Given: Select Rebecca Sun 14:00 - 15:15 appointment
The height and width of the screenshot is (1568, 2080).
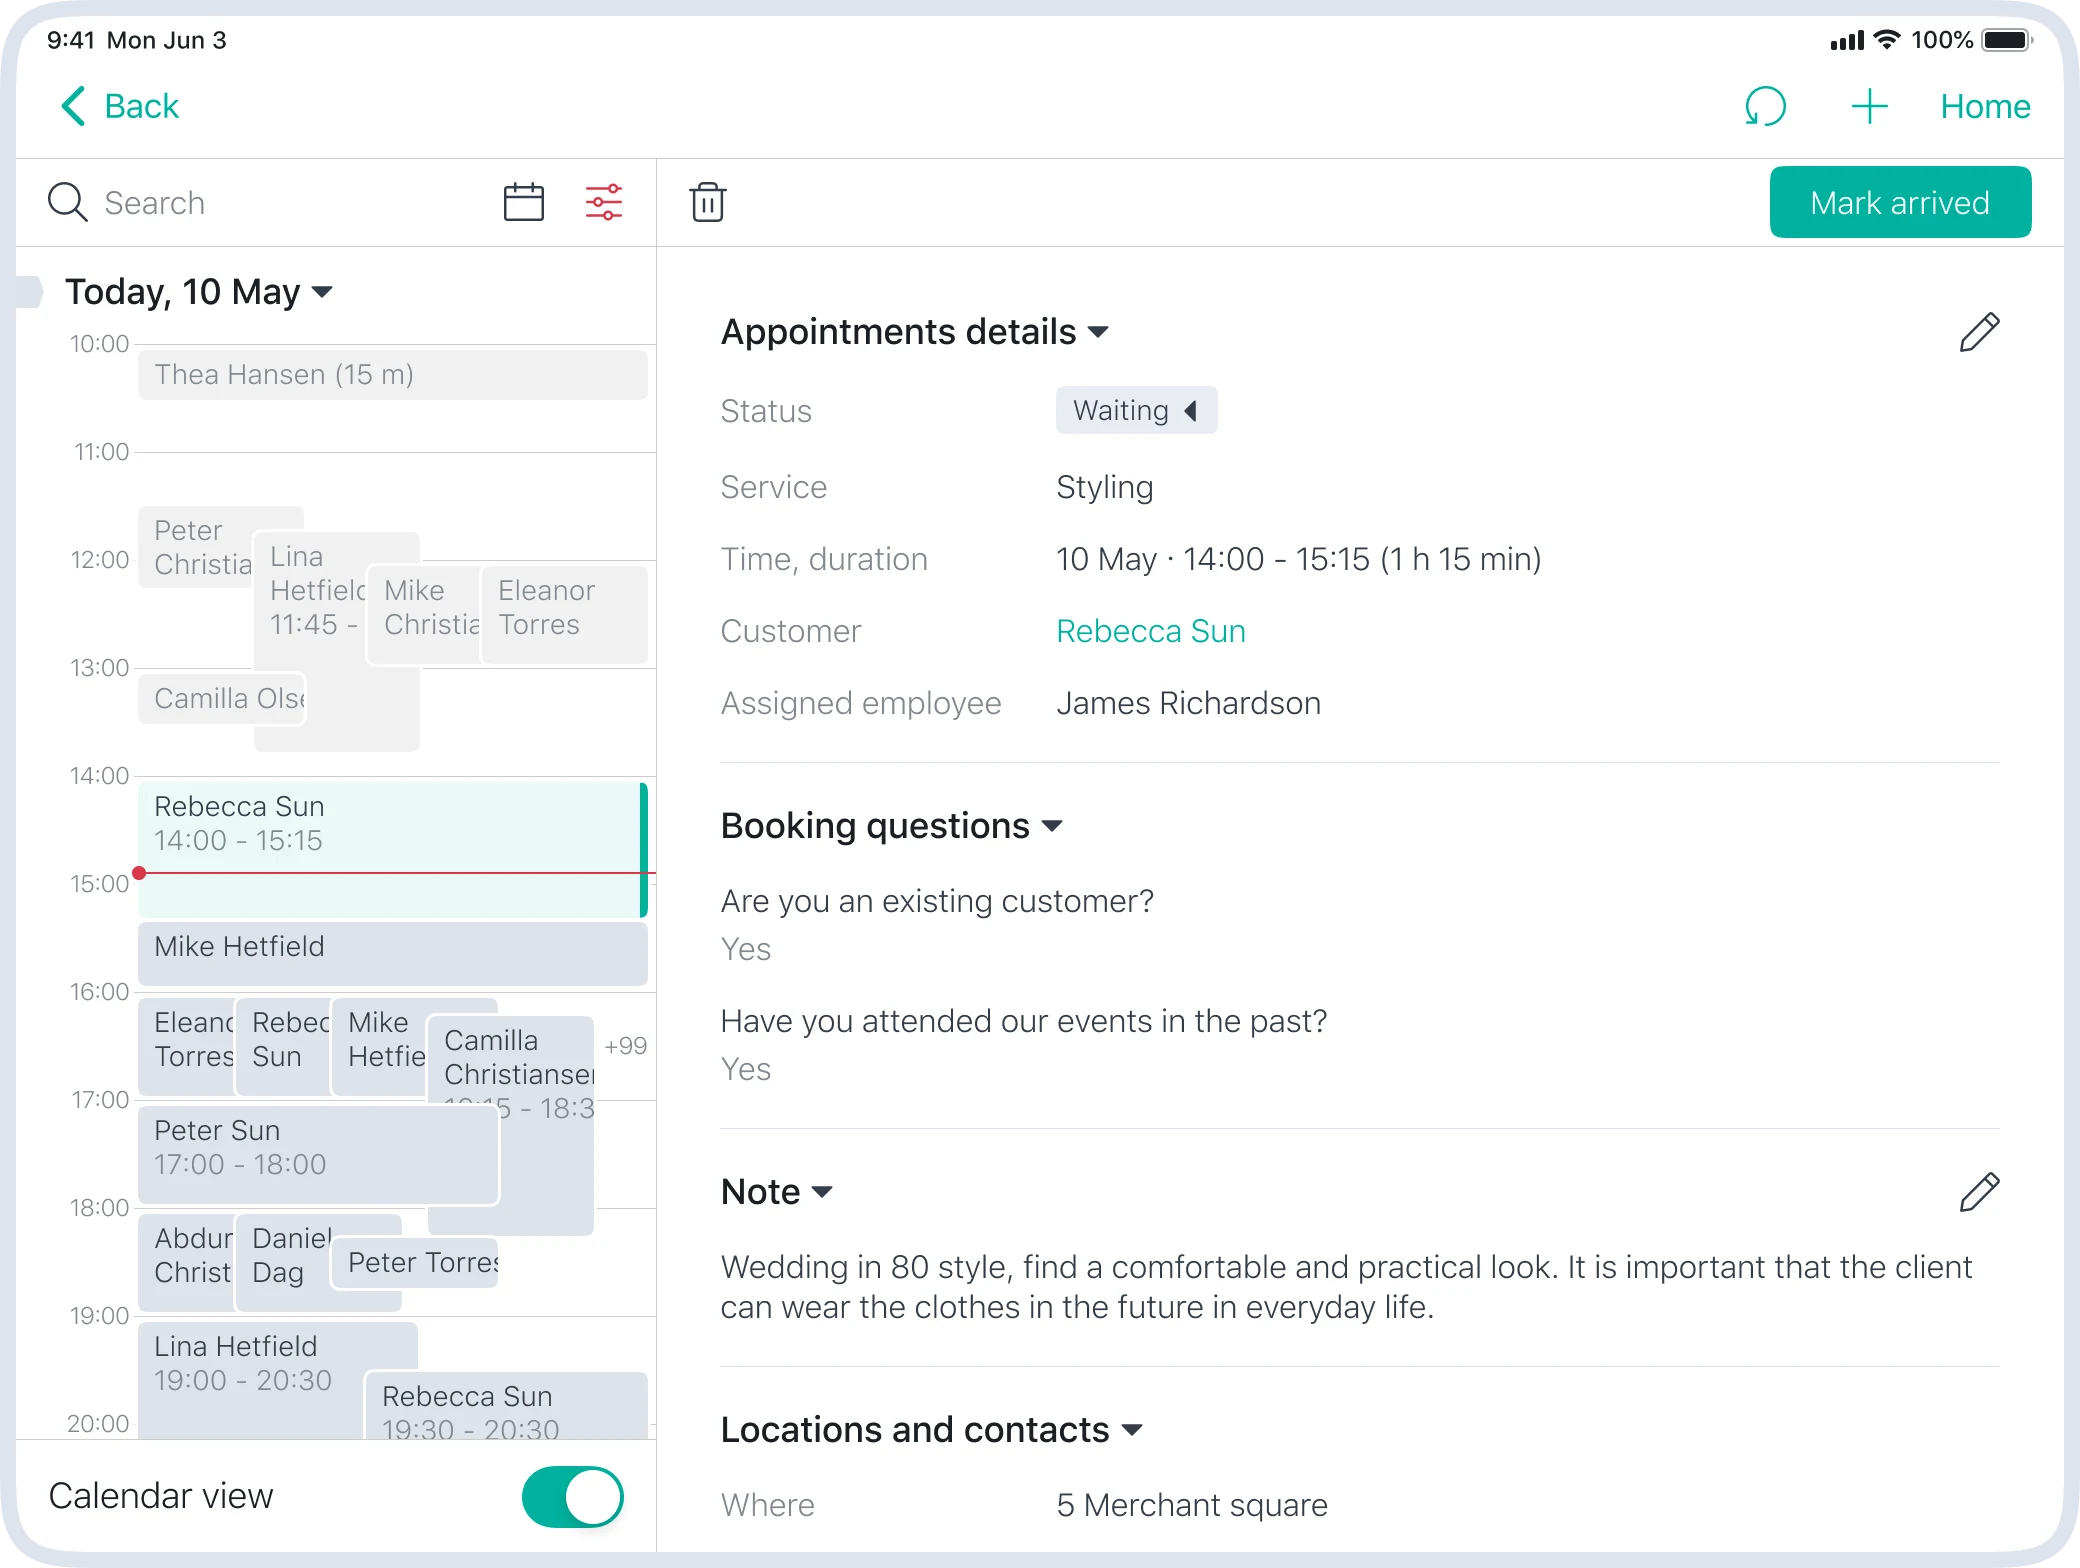Looking at the screenshot, I should pos(393,850).
